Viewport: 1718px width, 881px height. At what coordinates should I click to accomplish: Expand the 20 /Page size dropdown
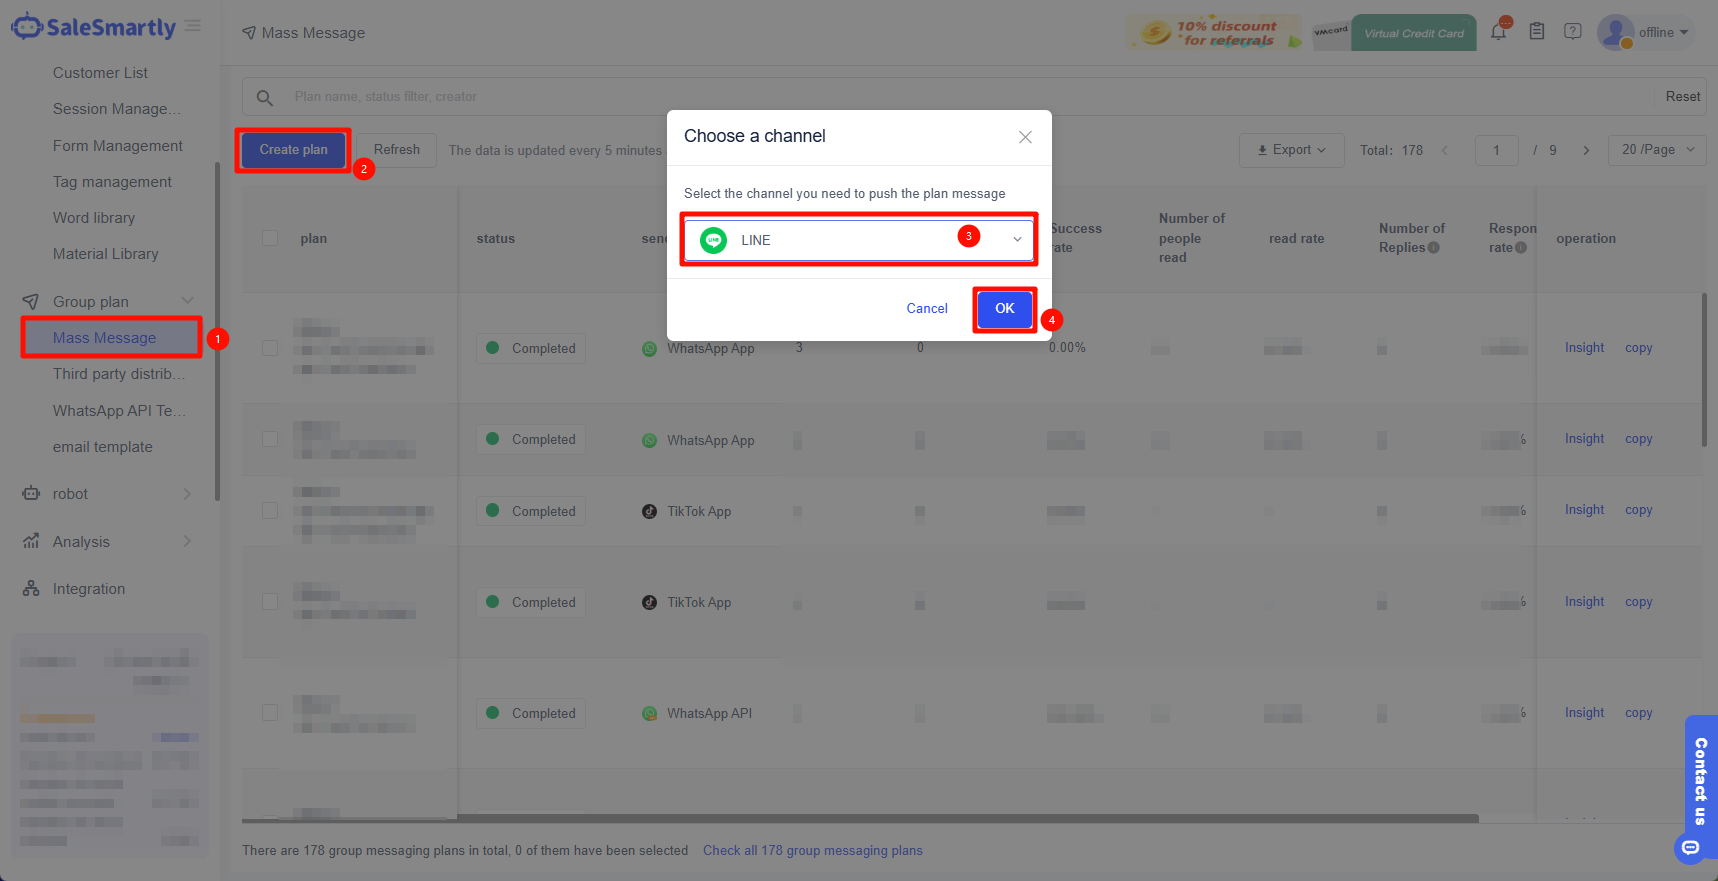1657,150
